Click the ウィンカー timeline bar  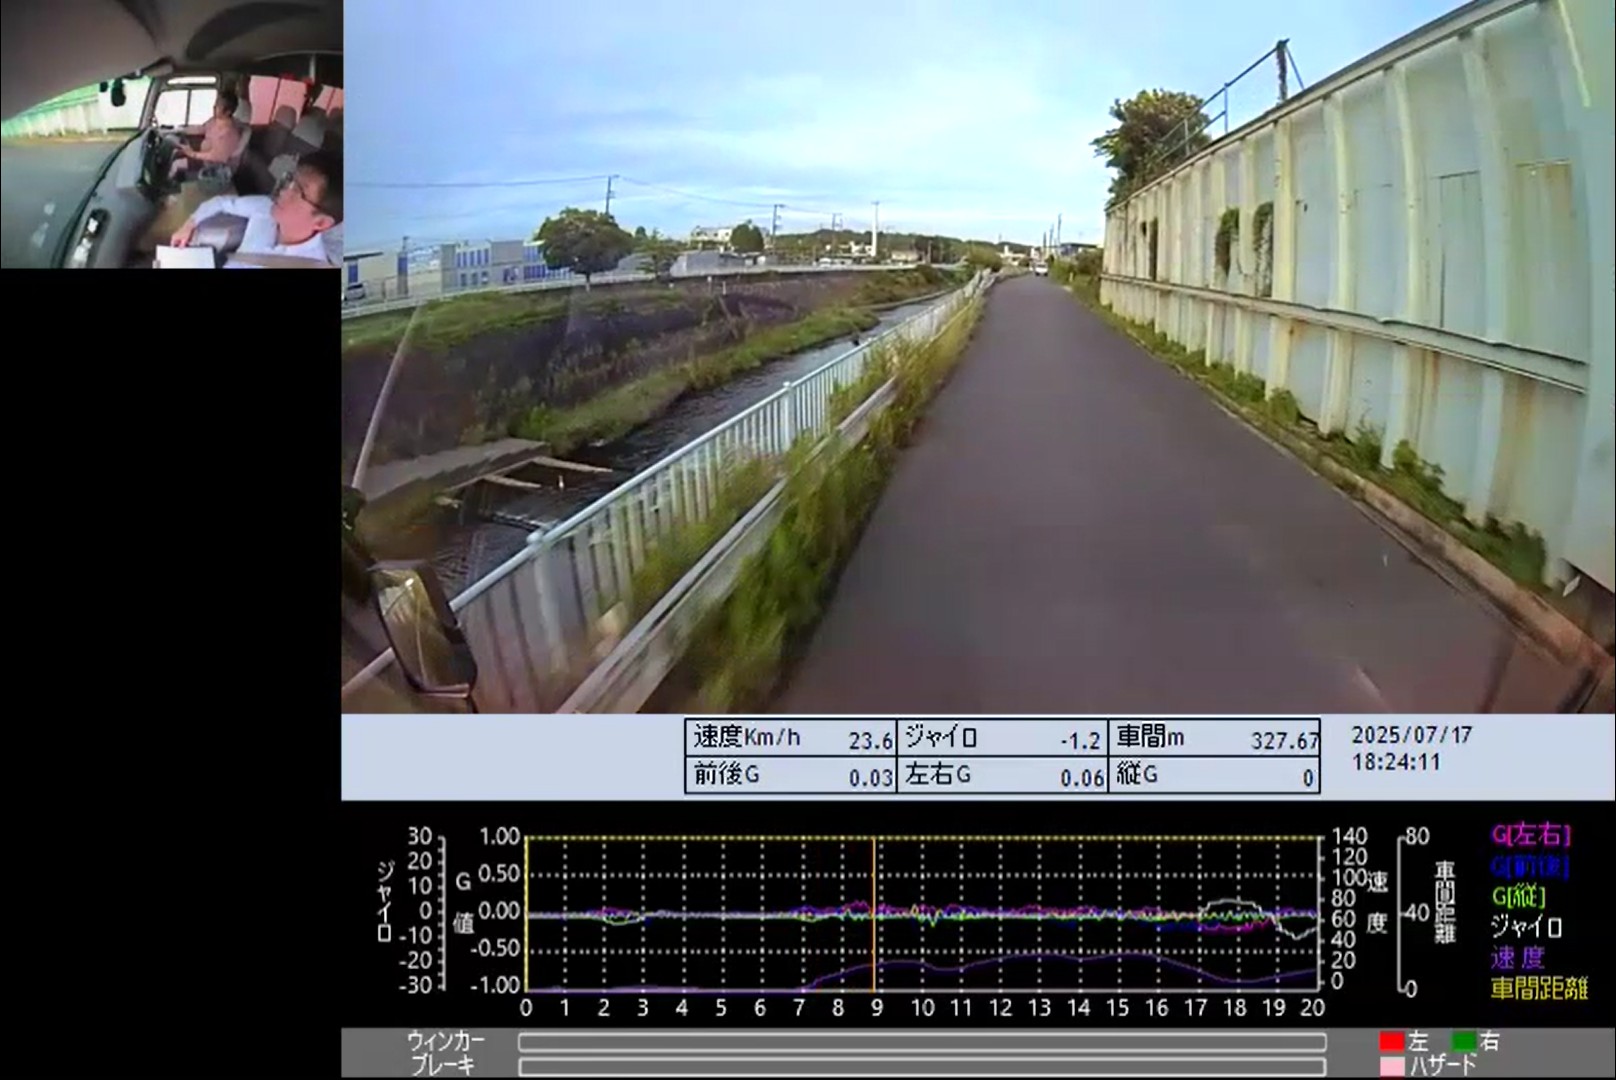click(922, 1042)
